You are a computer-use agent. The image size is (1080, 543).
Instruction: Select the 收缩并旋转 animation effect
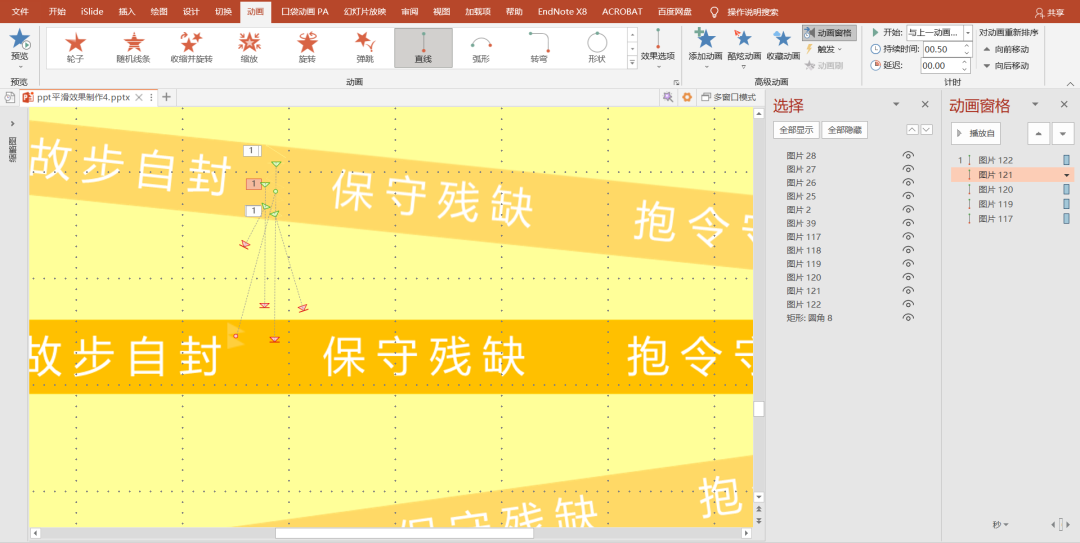[x=191, y=48]
